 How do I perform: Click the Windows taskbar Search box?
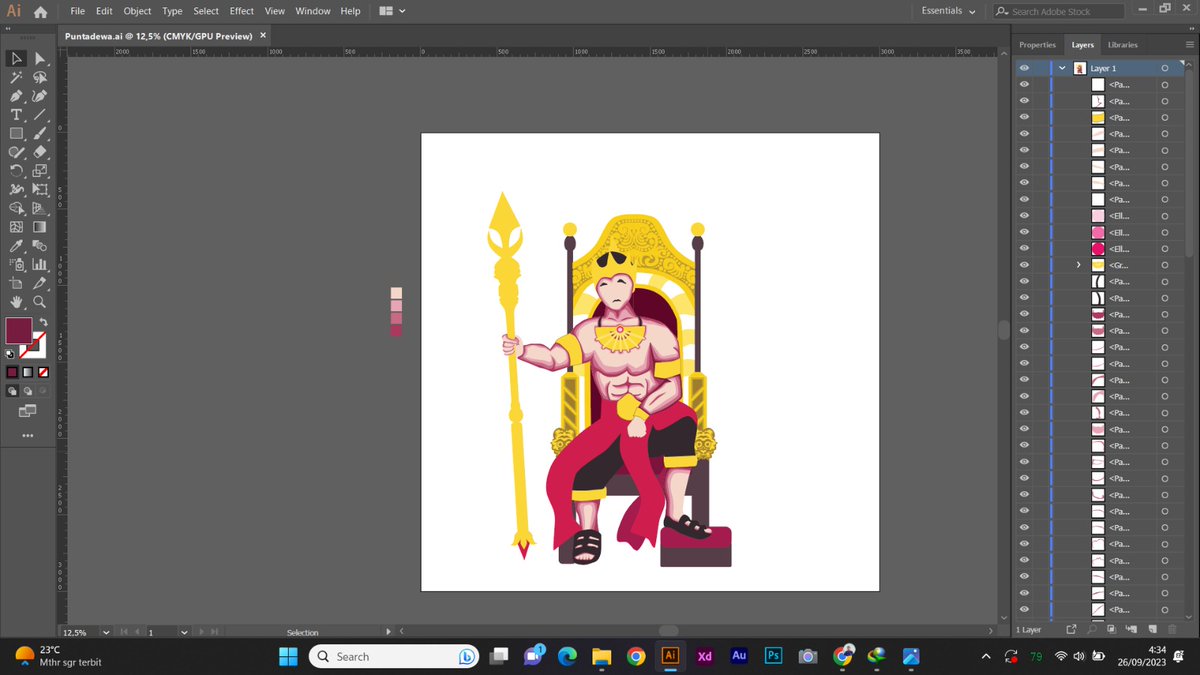pyautogui.click(x=395, y=656)
